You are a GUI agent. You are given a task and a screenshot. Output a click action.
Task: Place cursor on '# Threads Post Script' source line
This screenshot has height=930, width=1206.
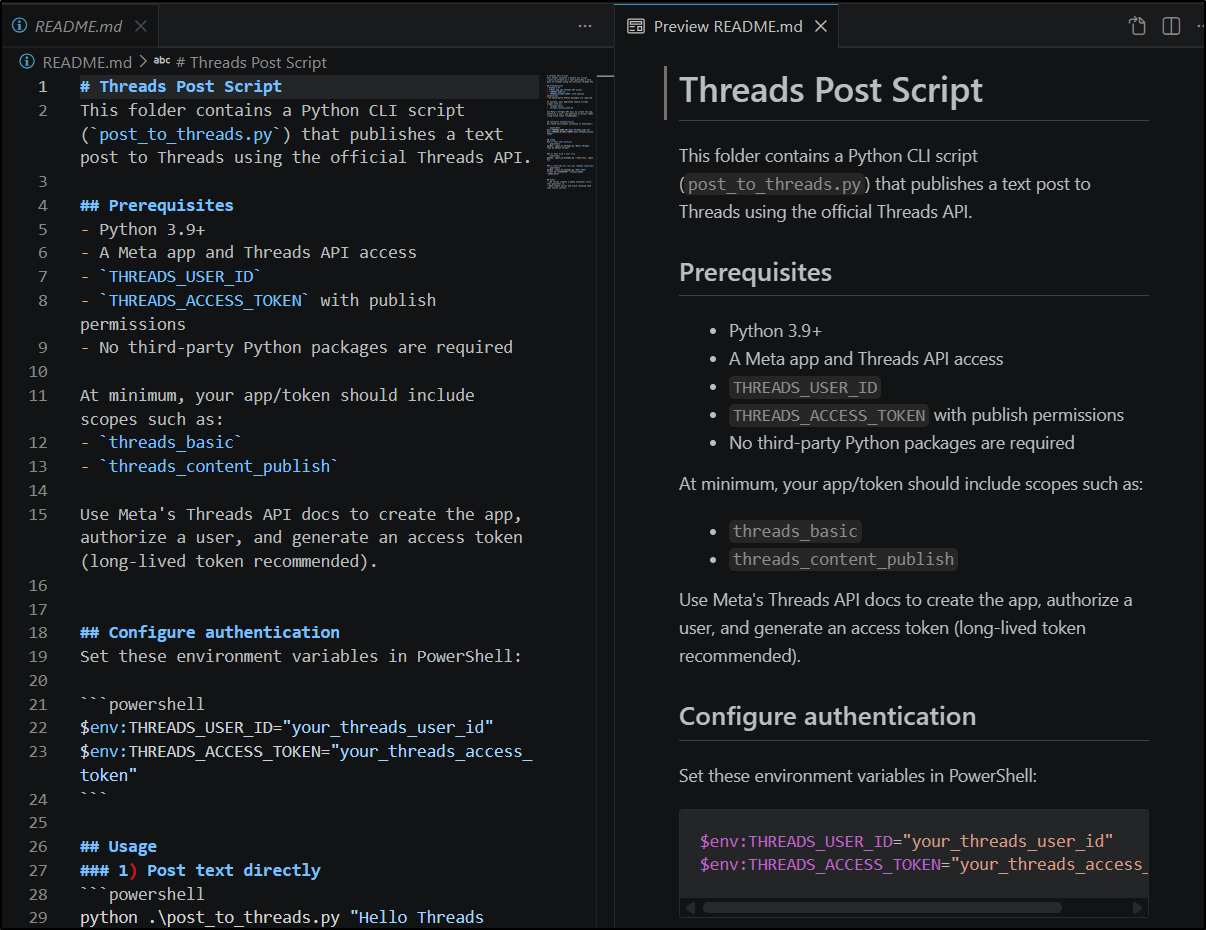tap(181, 86)
